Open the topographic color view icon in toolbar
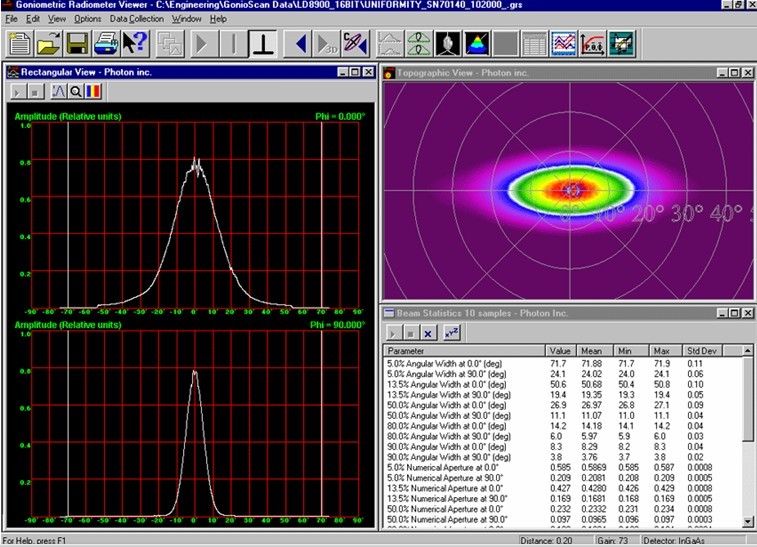Image resolution: width=757 pixels, height=547 pixels. [478, 43]
